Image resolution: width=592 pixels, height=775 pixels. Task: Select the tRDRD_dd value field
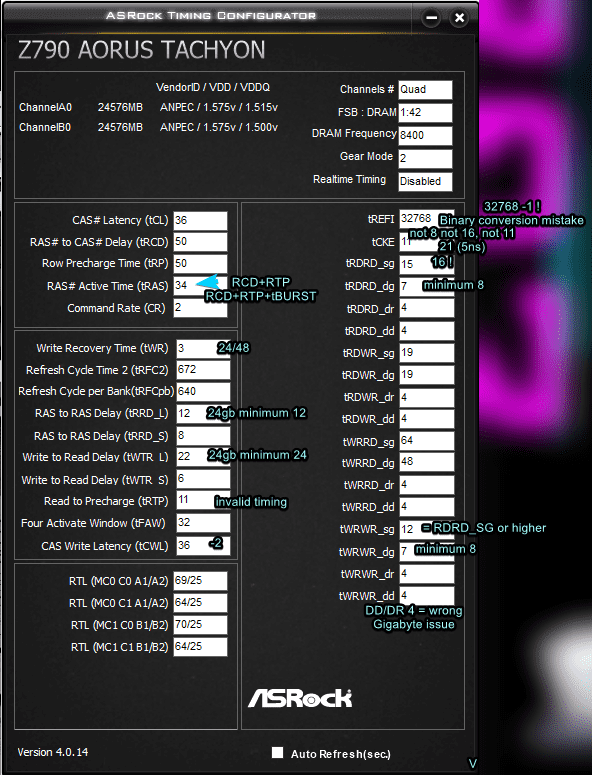(x=426, y=331)
